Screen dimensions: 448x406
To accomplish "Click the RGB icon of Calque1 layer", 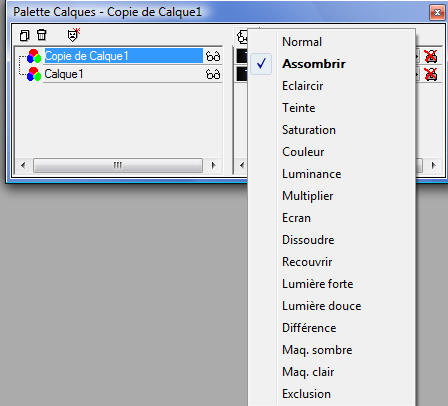I will click(x=34, y=74).
